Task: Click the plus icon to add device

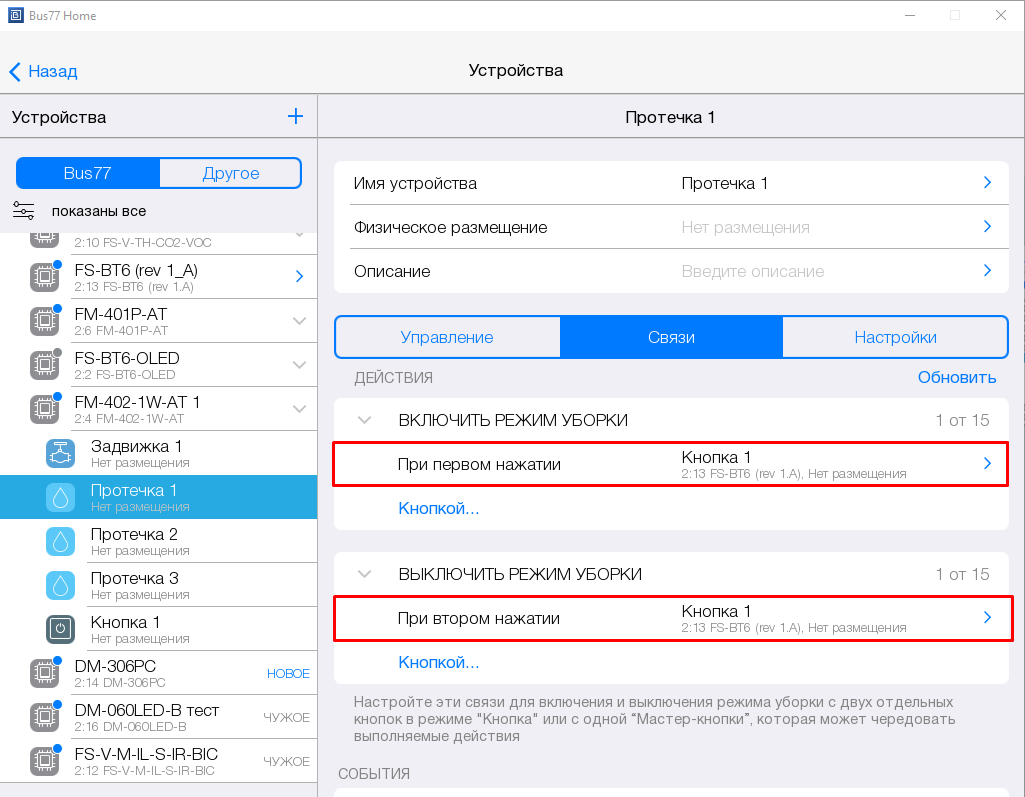Action: (x=295, y=117)
